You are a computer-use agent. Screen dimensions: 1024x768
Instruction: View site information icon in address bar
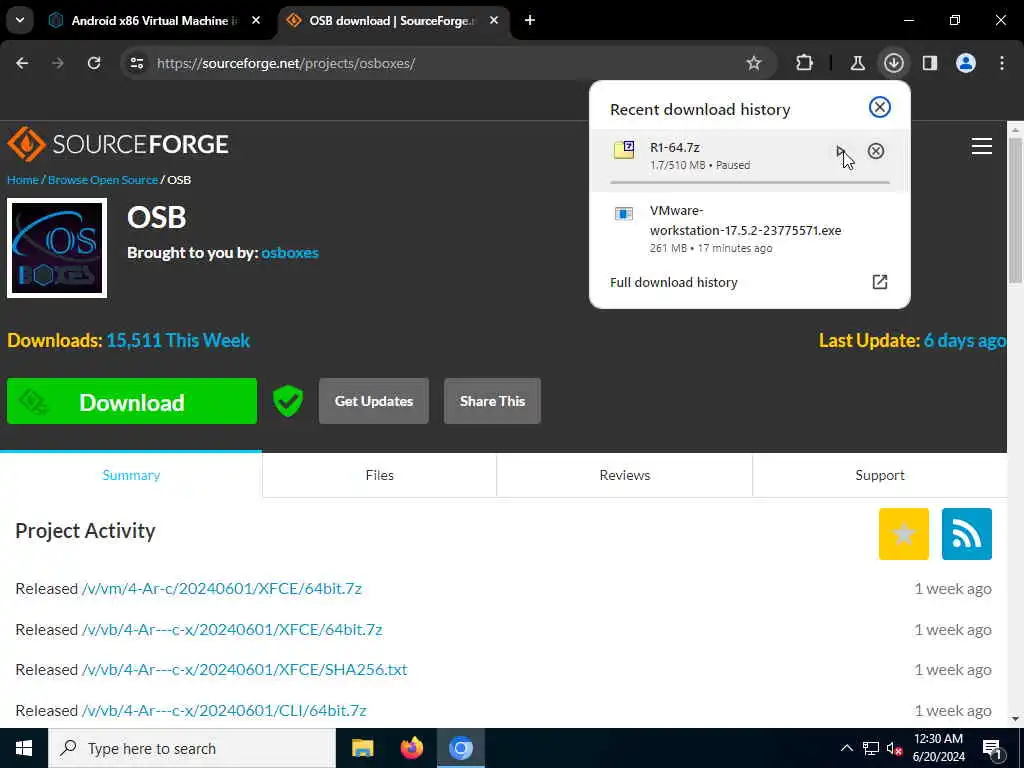click(x=136, y=63)
